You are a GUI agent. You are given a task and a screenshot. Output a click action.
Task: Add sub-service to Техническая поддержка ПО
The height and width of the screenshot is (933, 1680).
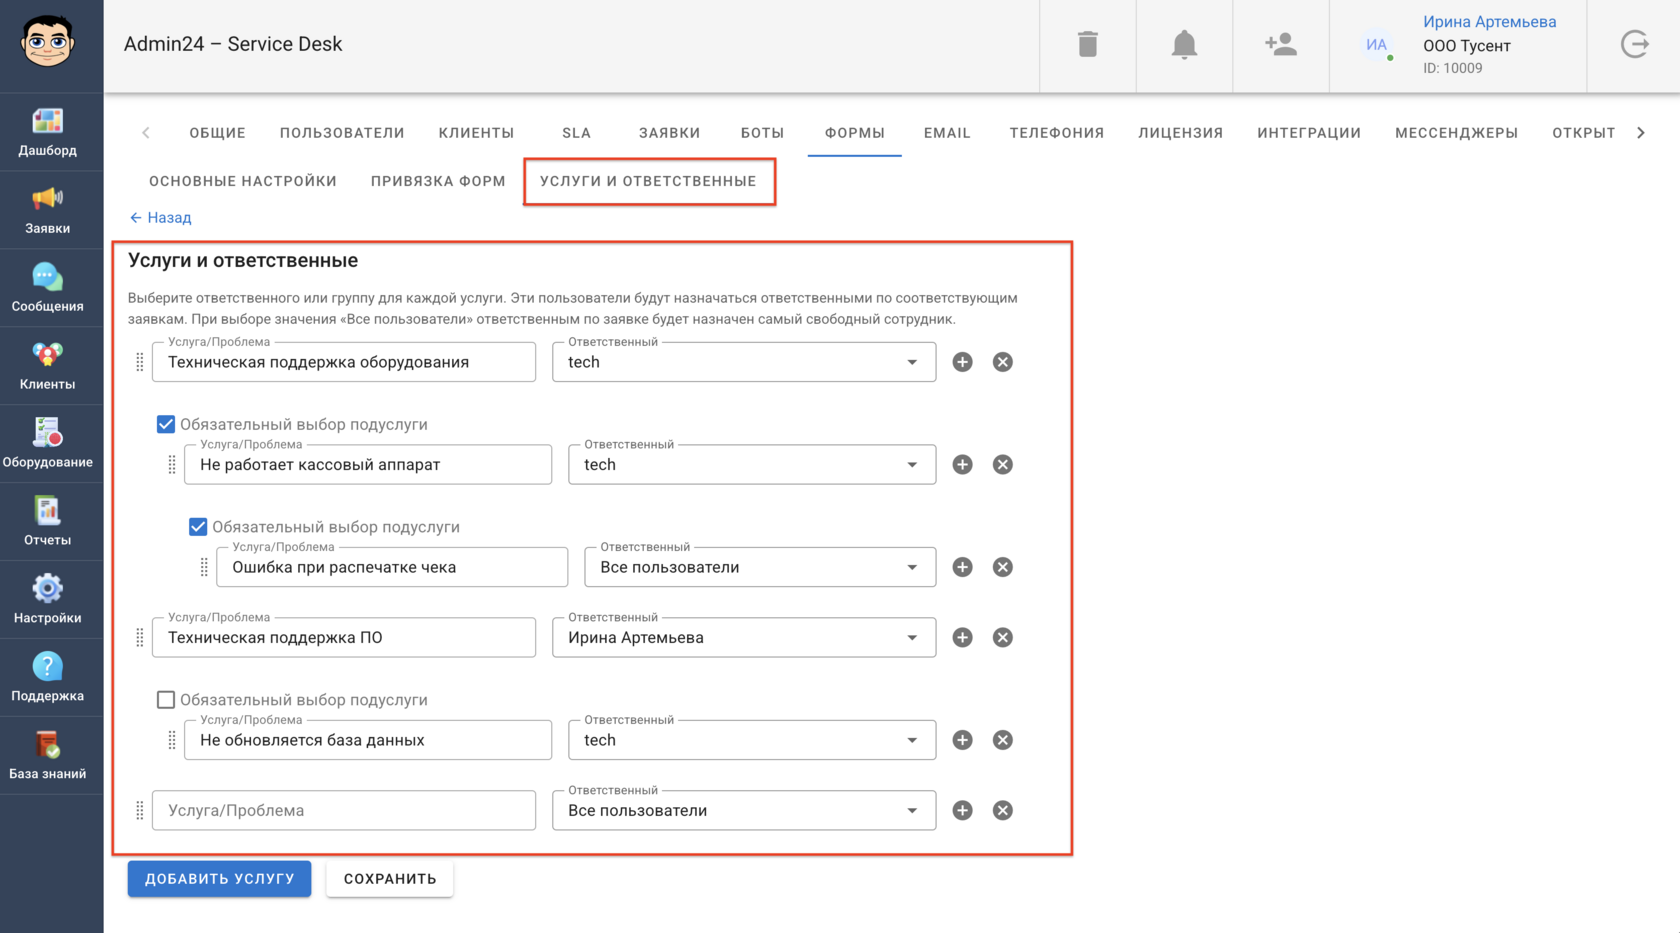coord(962,637)
